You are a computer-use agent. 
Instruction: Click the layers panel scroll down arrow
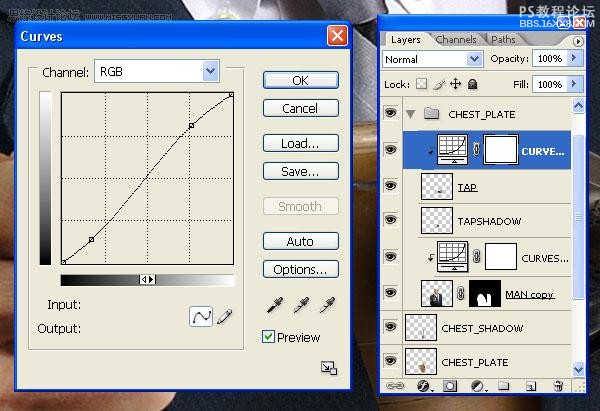[x=578, y=369]
